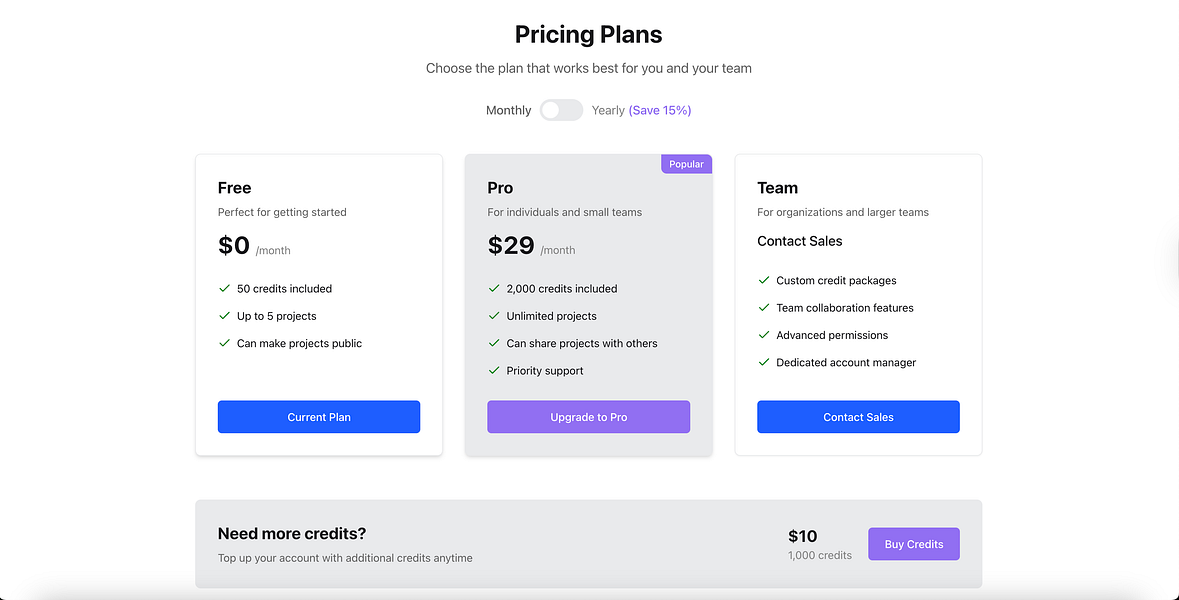Click the checkmark beside "50 credits included"
Image resolution: width=1179 pixels, height=600 pixels.
[x=224, y=288]
